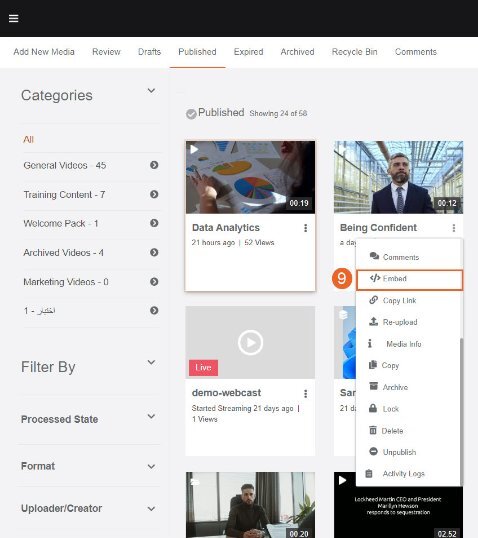The width and height of the screenshot is (478, 538).
Task: Click arrow icon beside Welcome Pack
Action: coord(154,223)
